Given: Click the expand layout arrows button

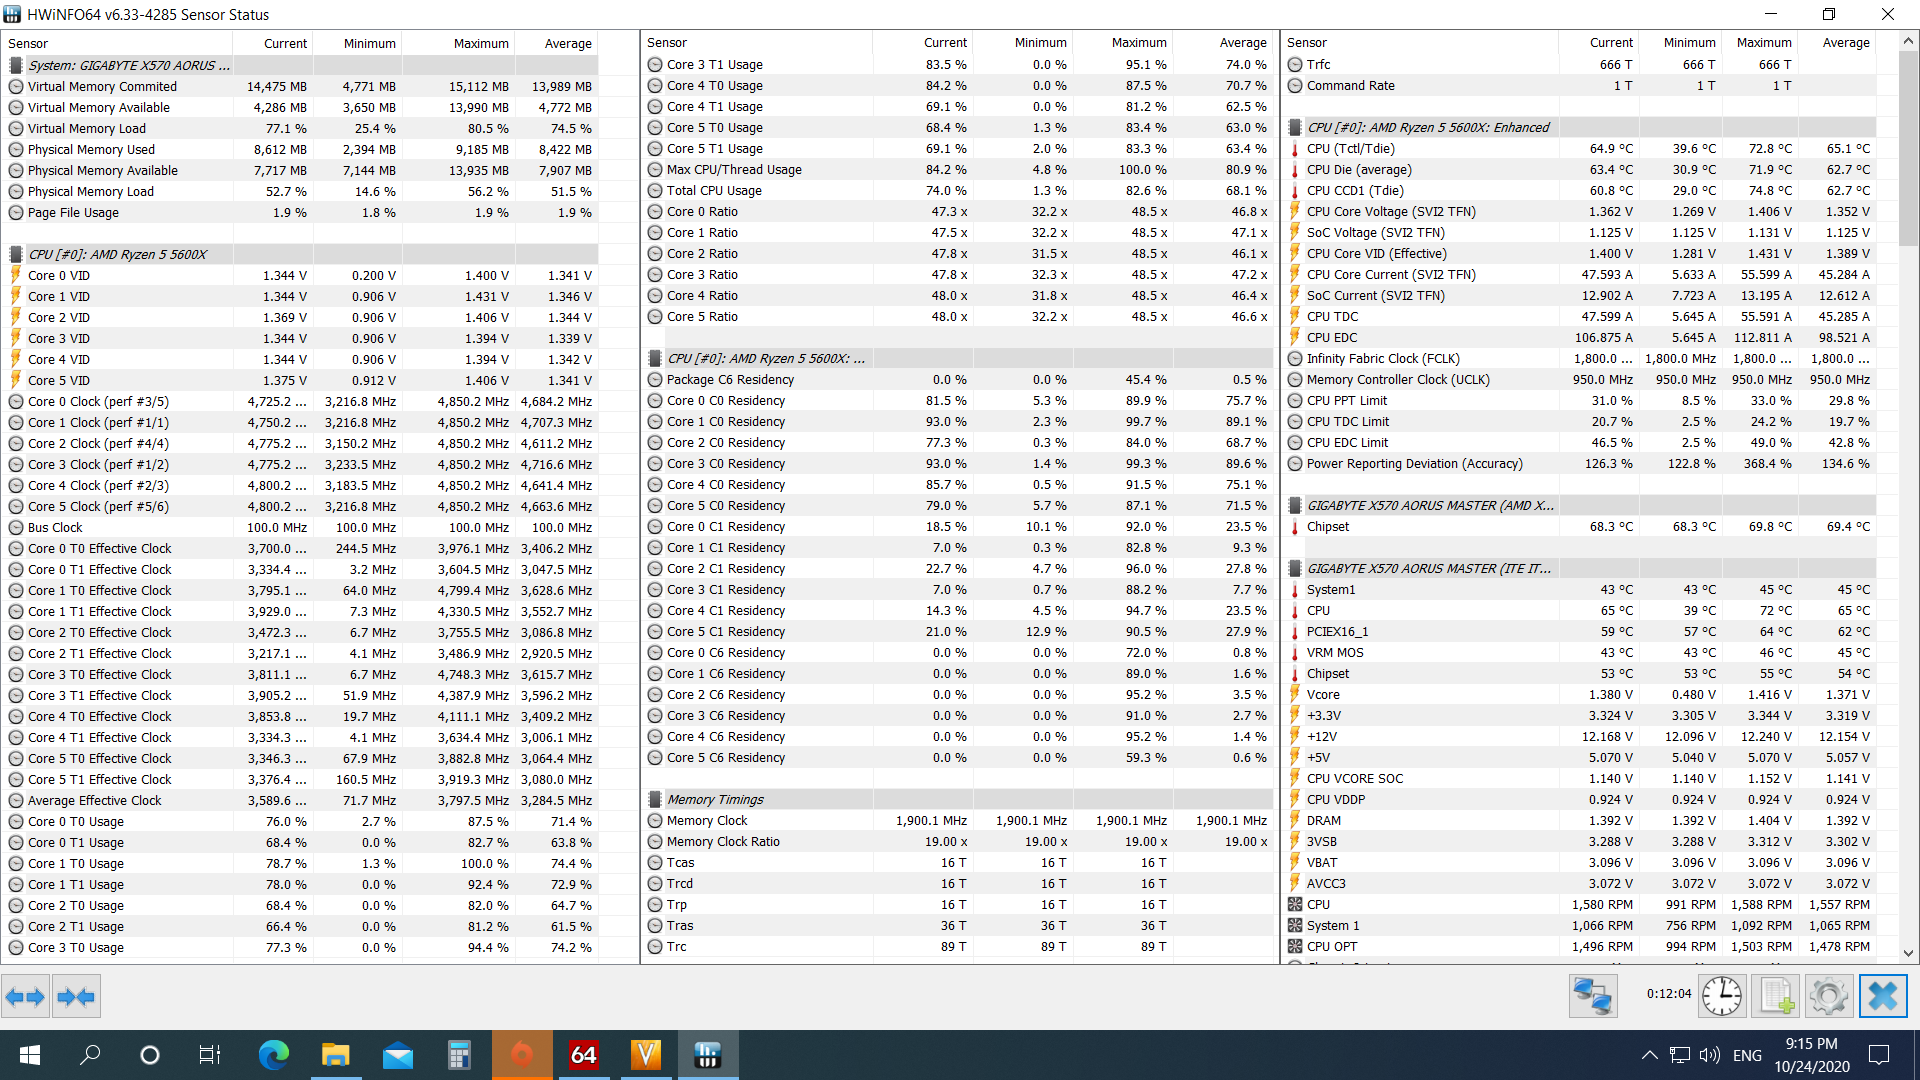Looking at the screenshot, I should tap(25, 996).
